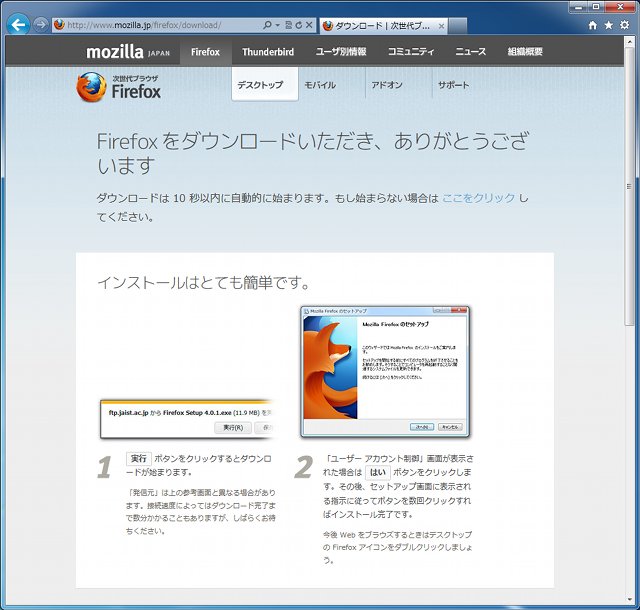Click the compatibility view icon in address bar
The image size is (640, 610).
[288, 25]
